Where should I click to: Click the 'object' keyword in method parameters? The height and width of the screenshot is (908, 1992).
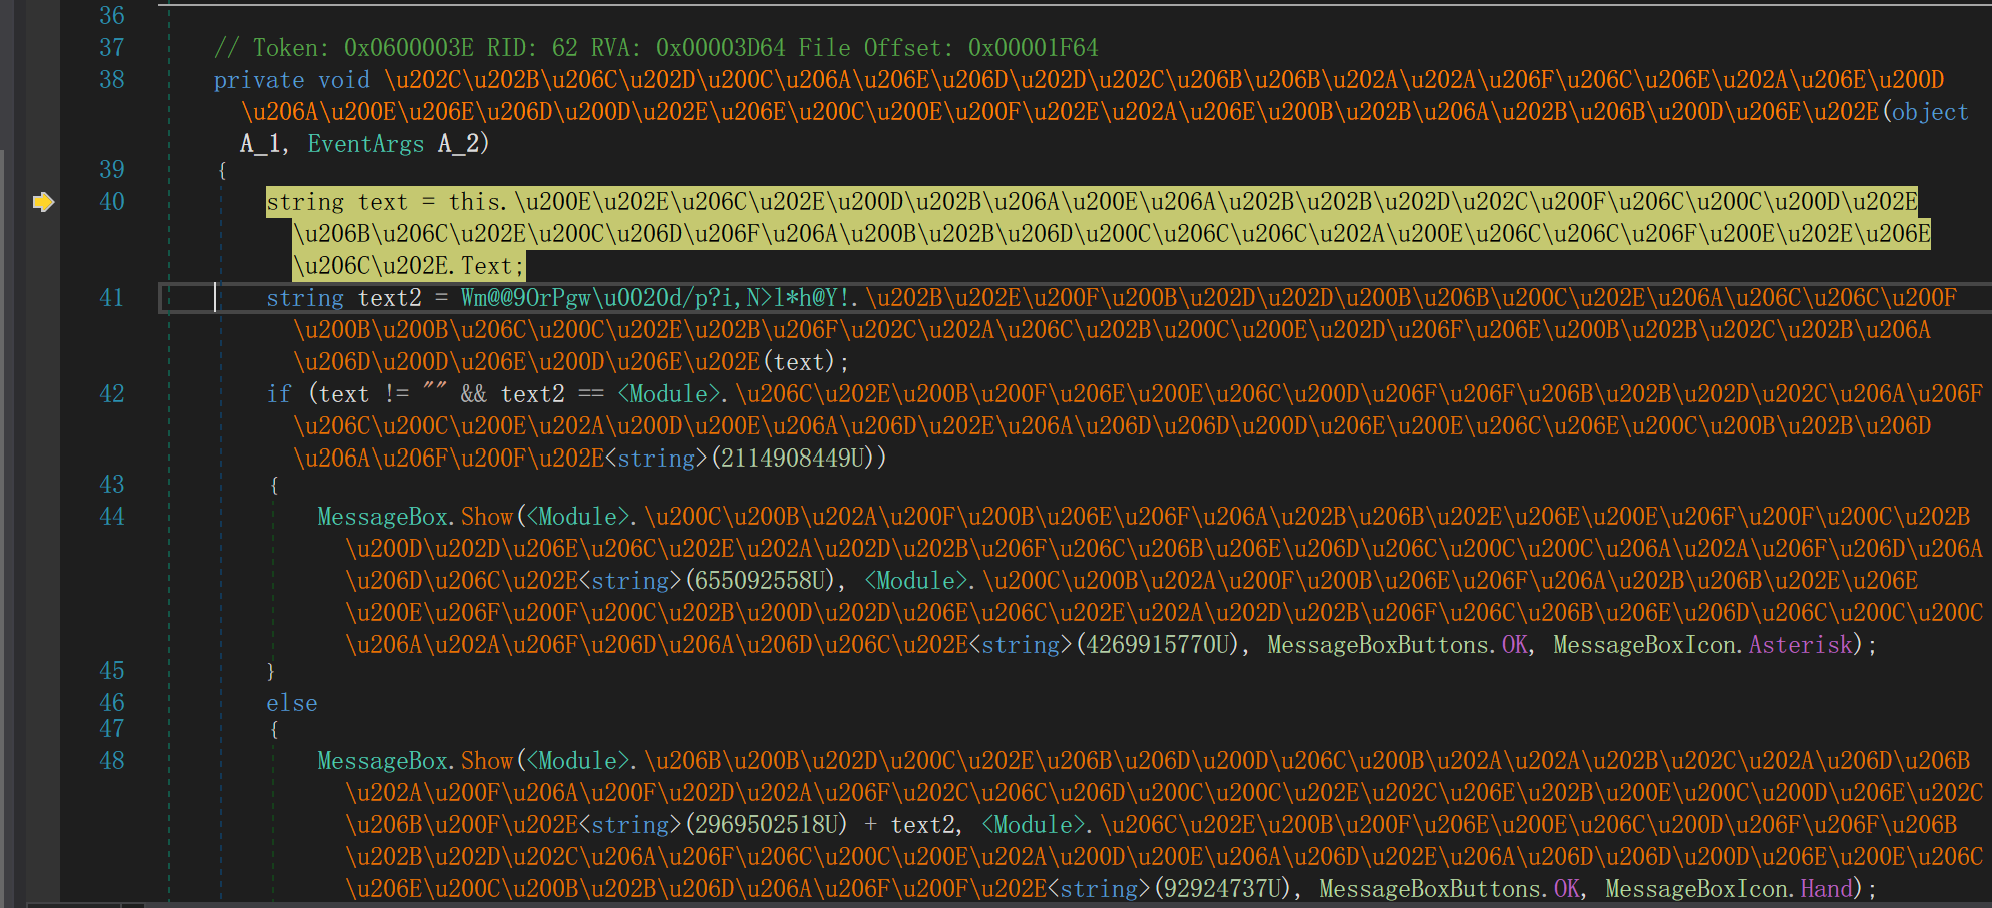click(1930, 112)
